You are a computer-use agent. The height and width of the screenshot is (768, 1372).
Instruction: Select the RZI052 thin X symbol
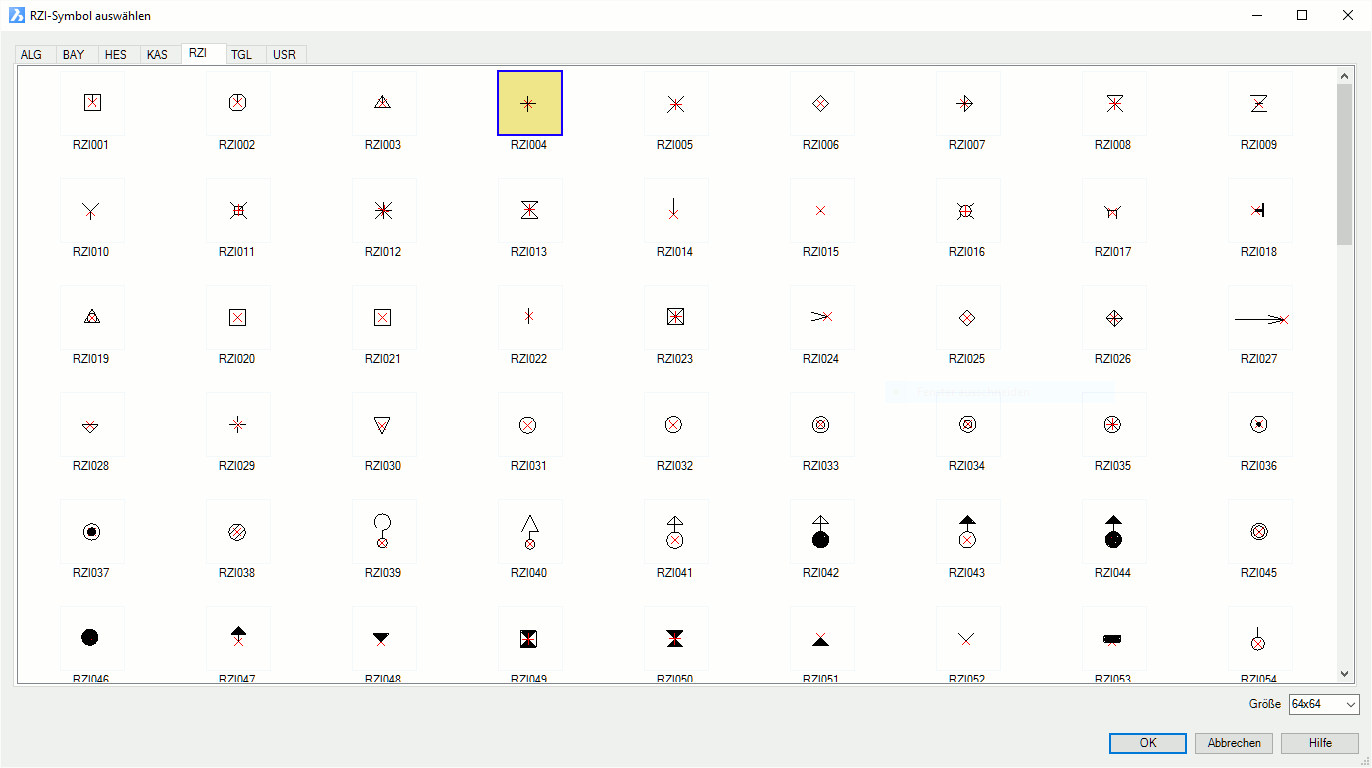coord(968,638)
